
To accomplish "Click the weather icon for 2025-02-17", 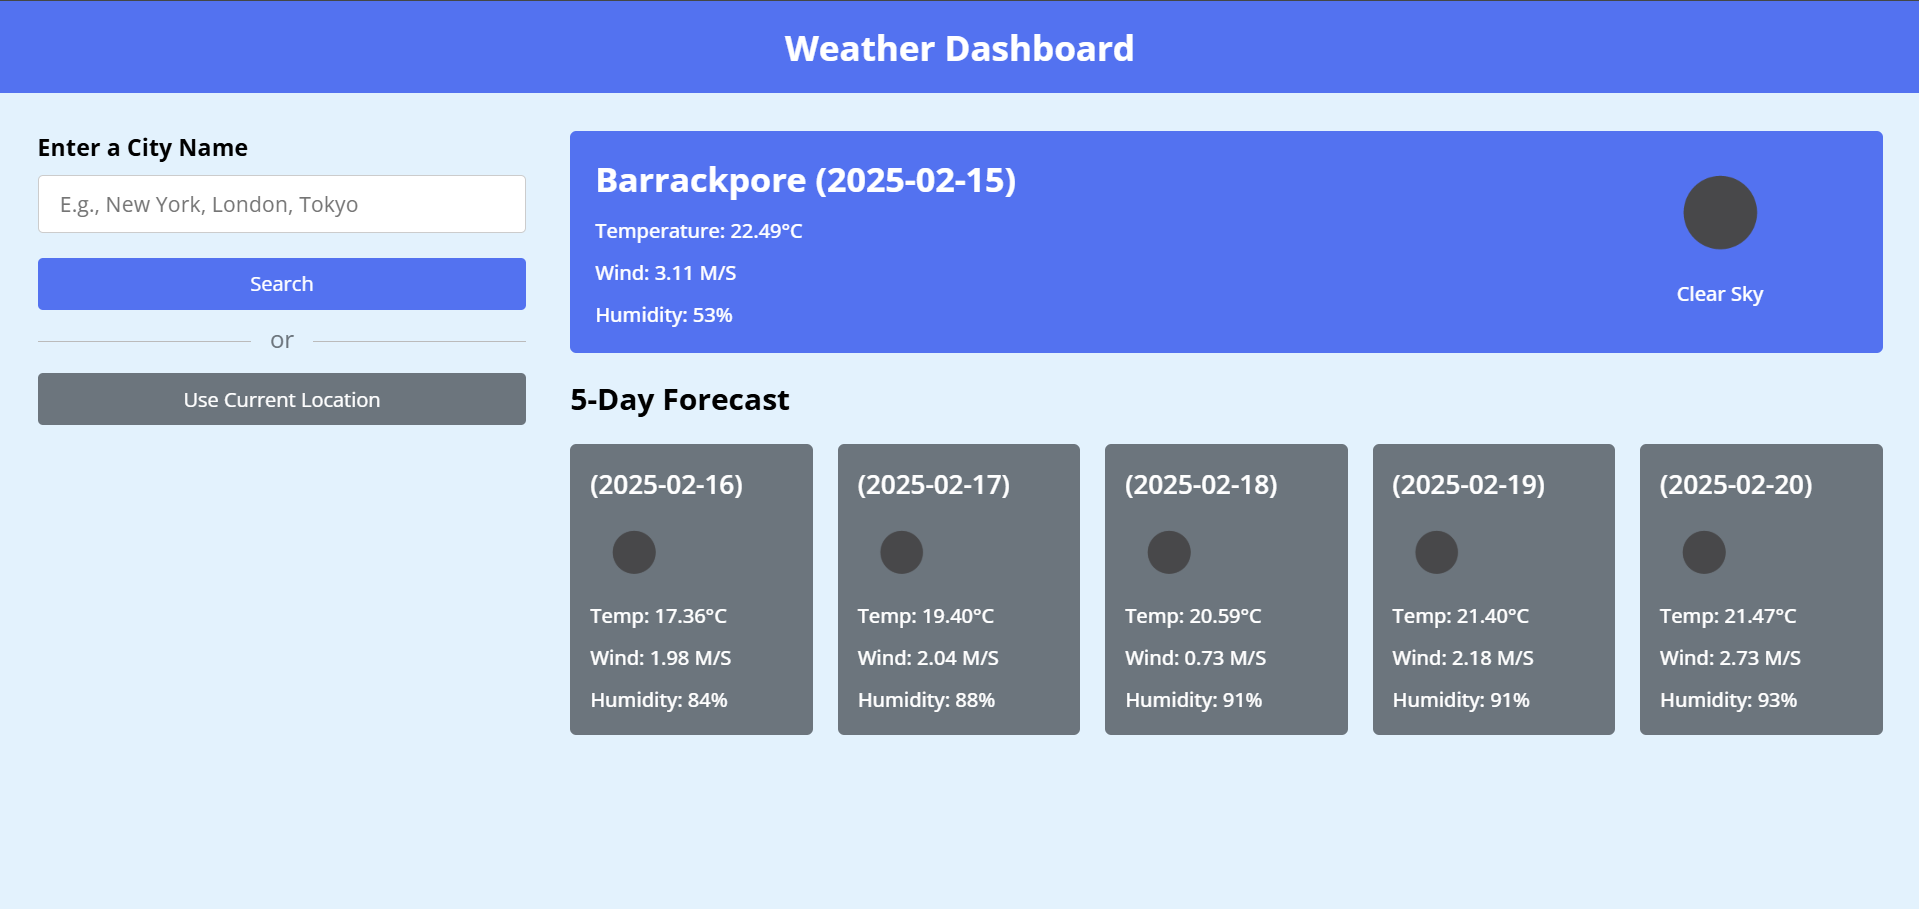I will point(901,551).
